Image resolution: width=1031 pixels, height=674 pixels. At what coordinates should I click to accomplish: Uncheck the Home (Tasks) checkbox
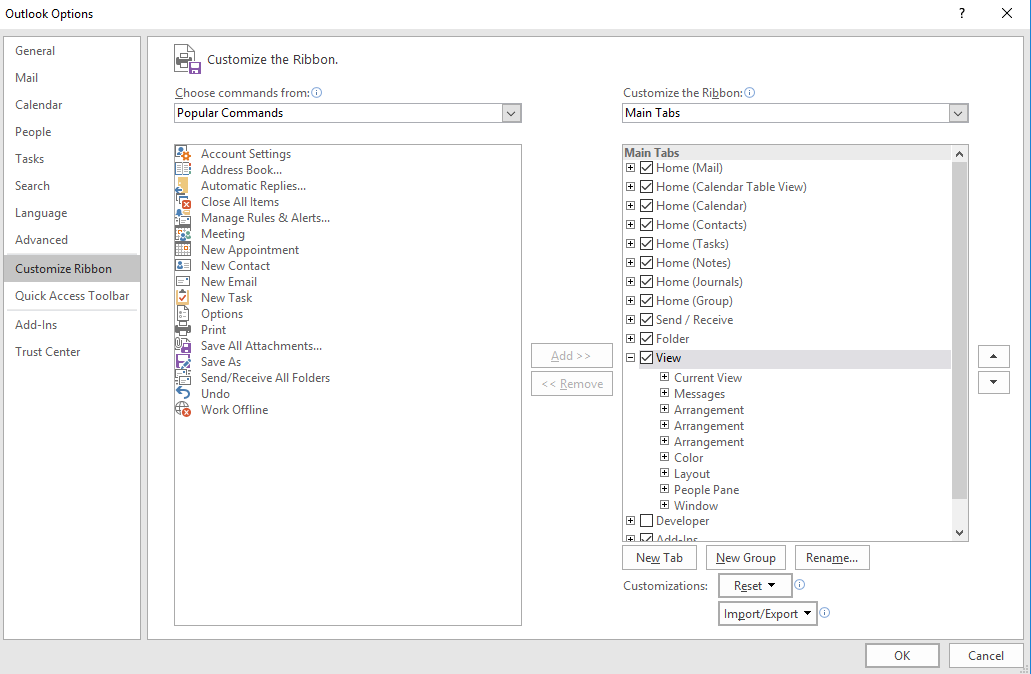[x=646, y=244]
